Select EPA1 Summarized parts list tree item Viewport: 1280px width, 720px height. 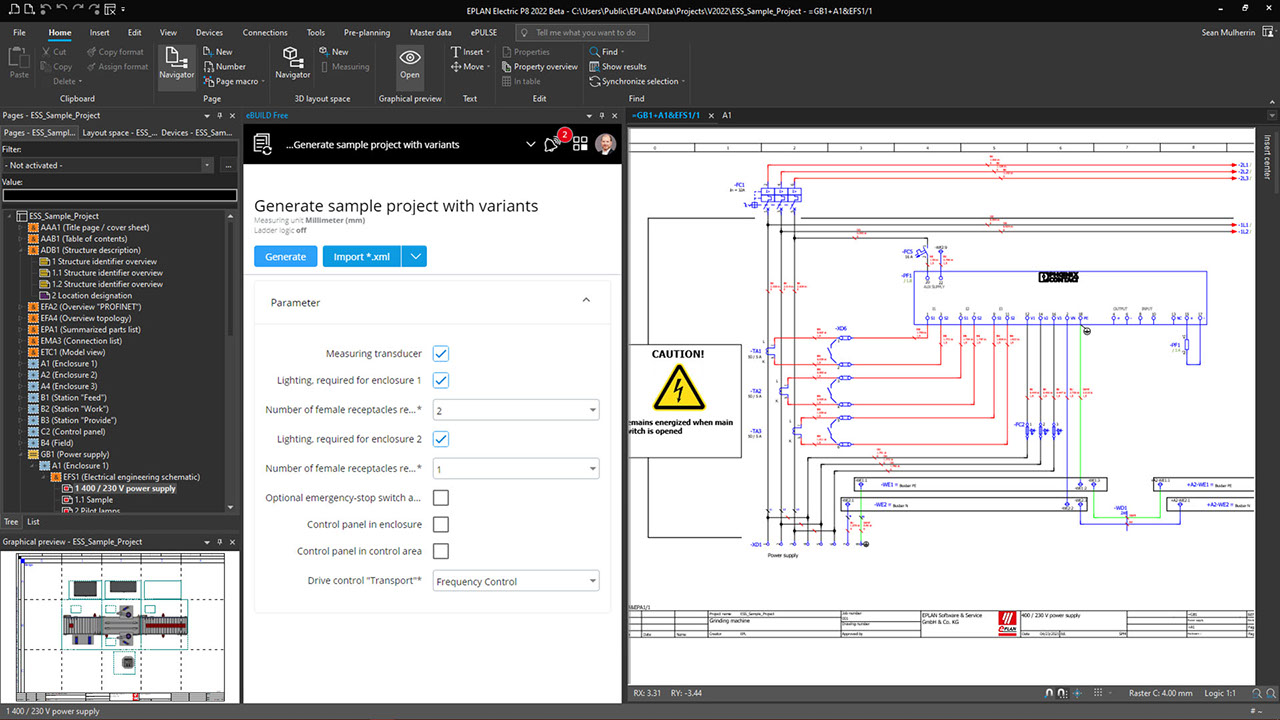tap(90, 330)
